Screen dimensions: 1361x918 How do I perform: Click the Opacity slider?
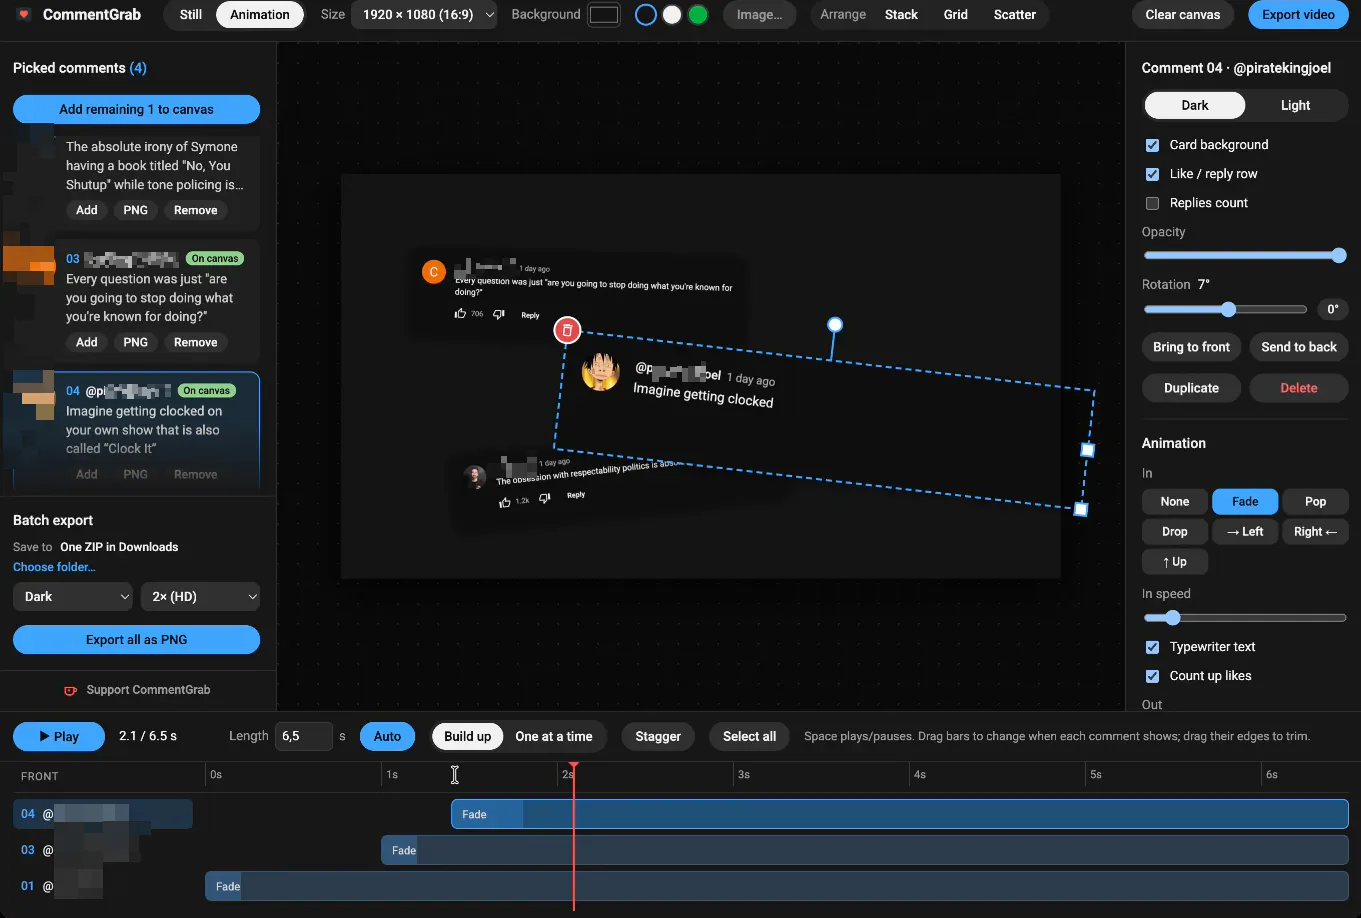(x=1245, y=256)
